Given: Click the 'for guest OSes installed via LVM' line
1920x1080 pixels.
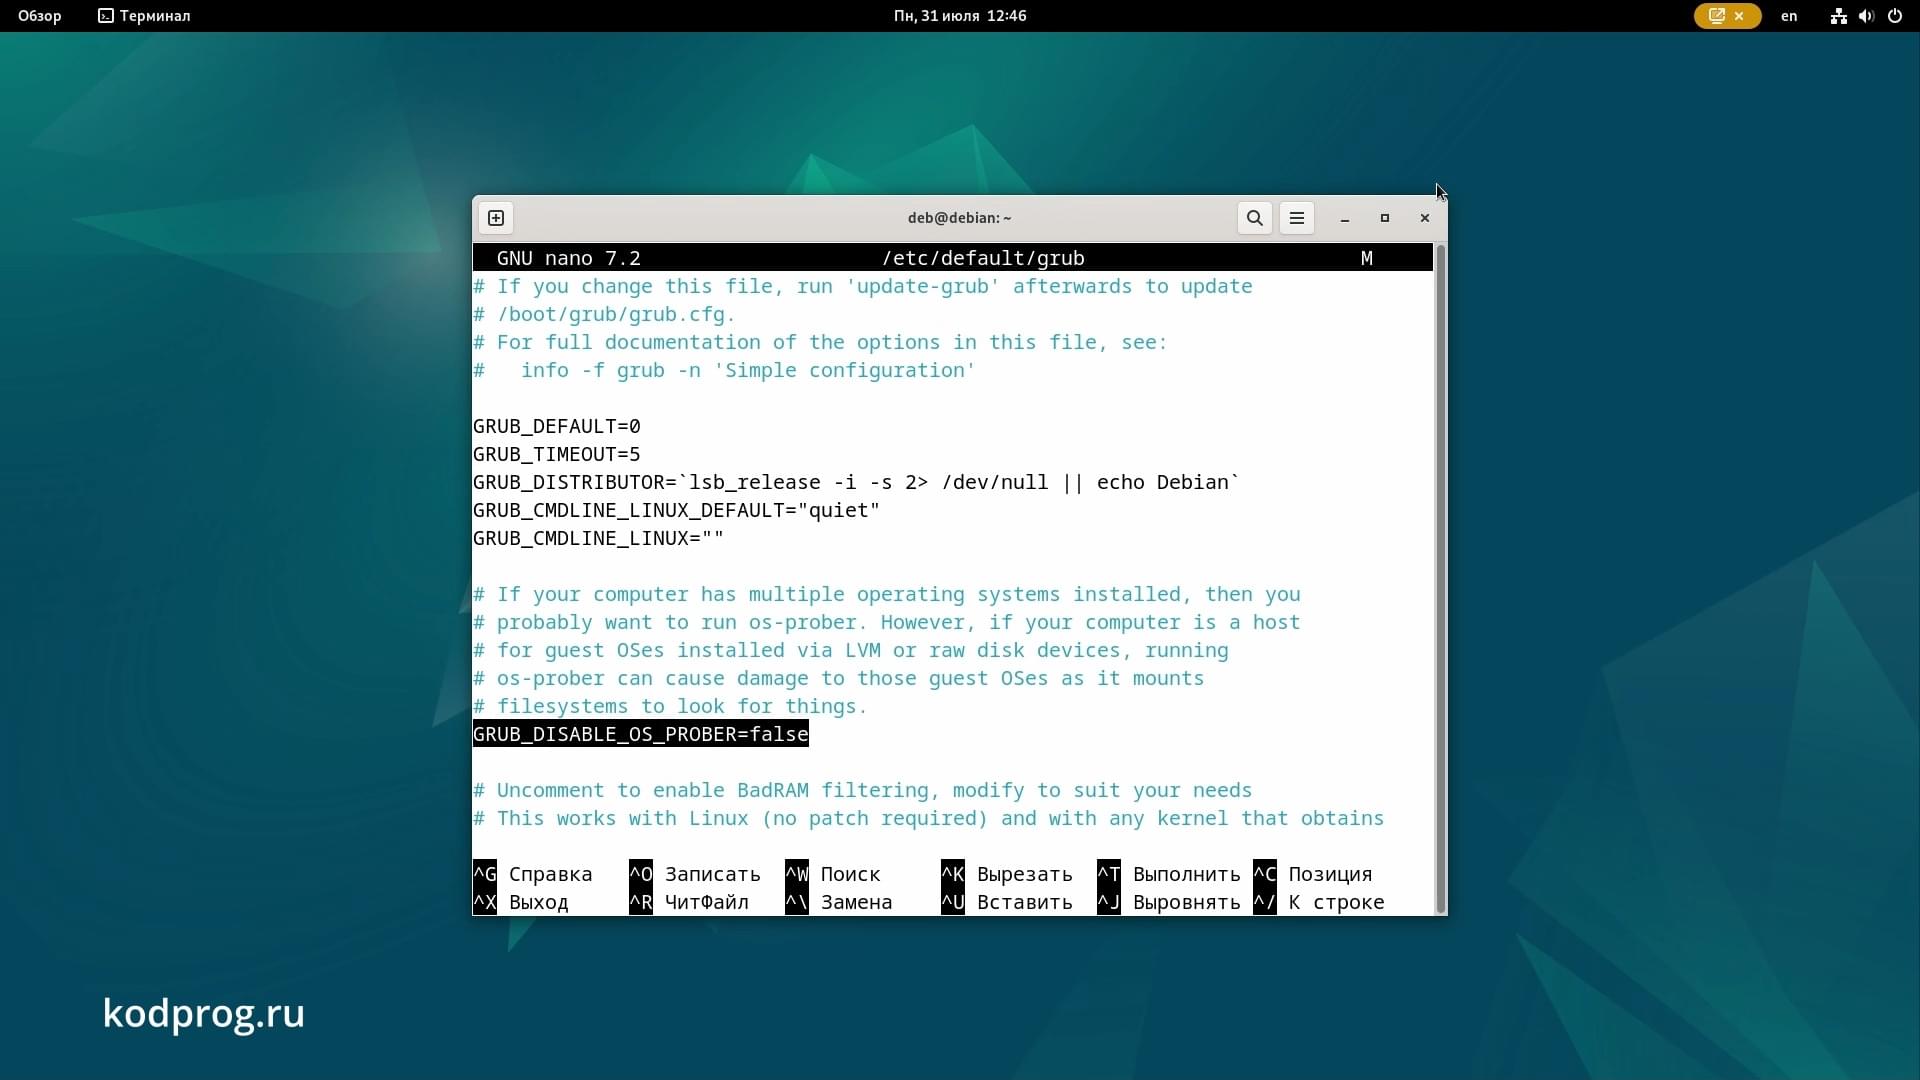Looking at the screenshot, I should pos(850,650).
